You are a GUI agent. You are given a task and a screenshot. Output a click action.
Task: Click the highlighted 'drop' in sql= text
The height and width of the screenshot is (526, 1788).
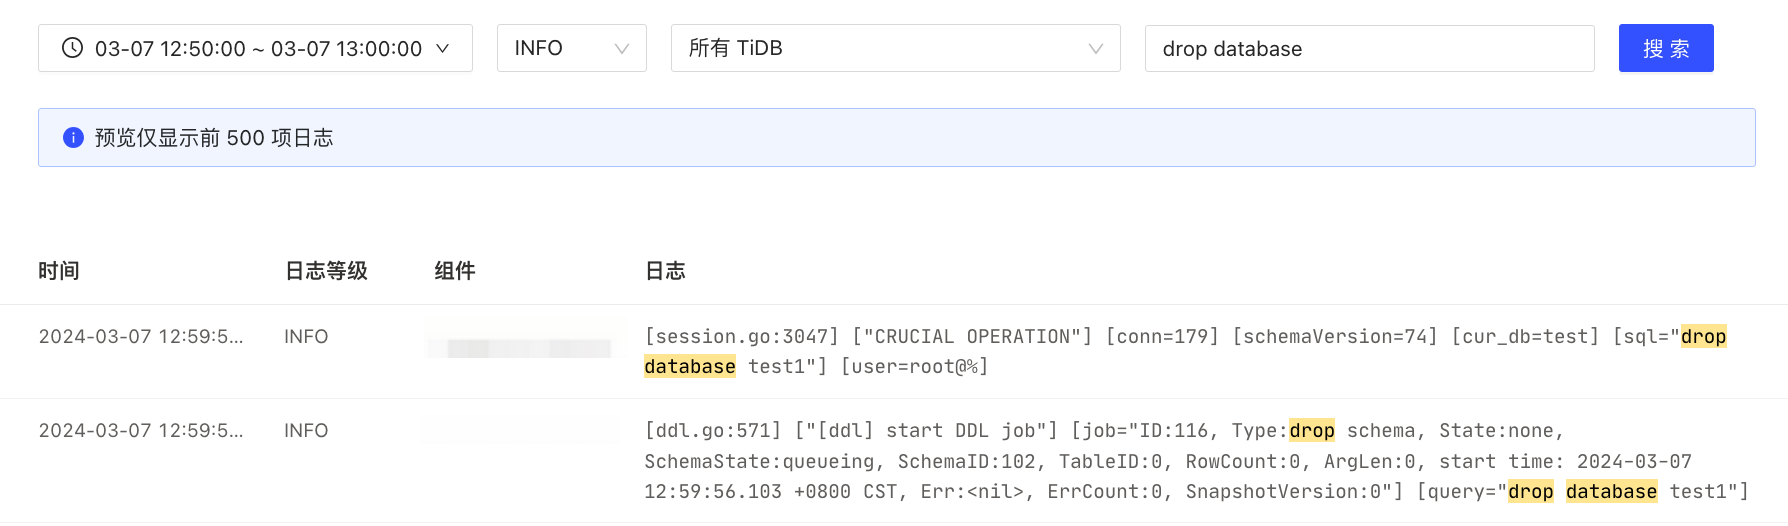(1703, 337)
